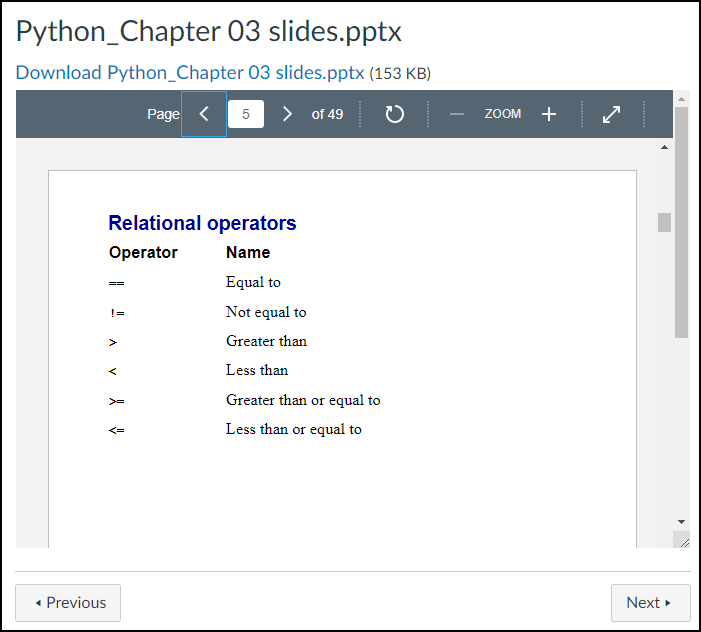Zoom out with the minus icon
The width and height of the screenshot is (701, 632).
point(456,114)
